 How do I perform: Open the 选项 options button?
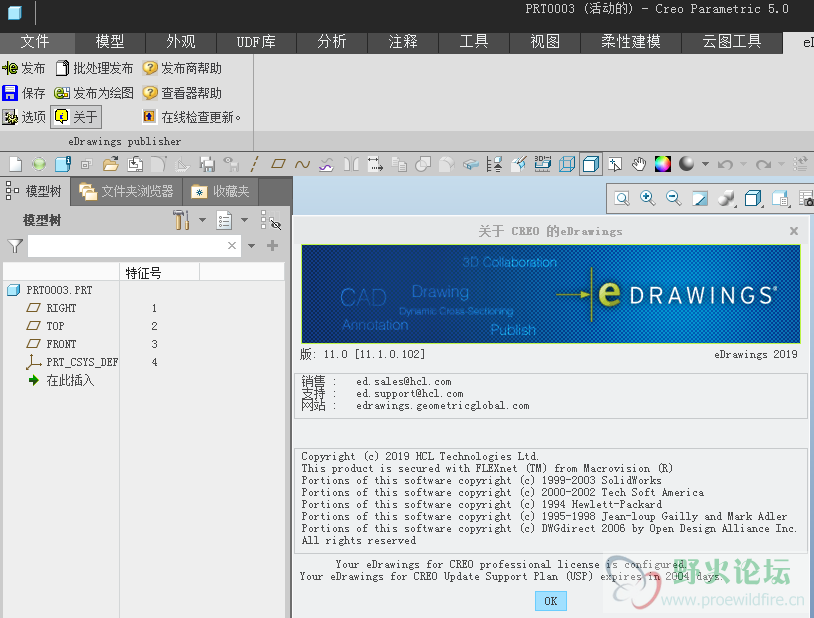(x=24, y=117)
